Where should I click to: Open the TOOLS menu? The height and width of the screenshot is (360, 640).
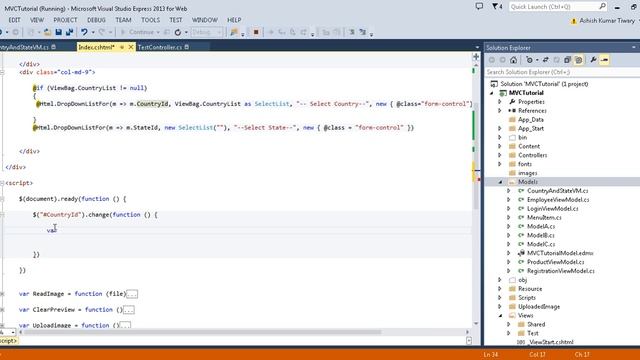[151, 20]
